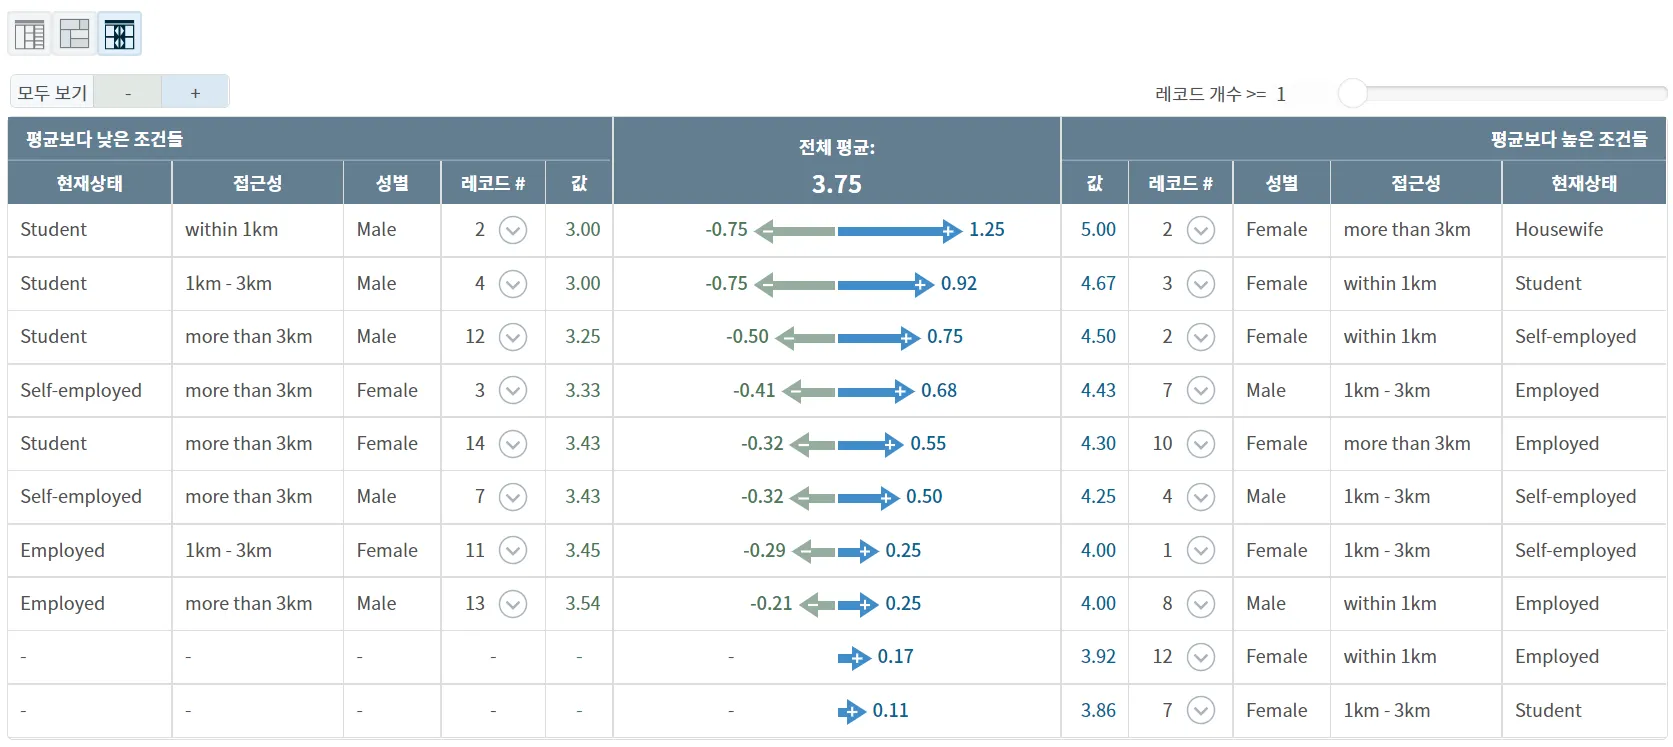Click the right 성별 column header
The image size is (1673, 747).
pyautogui.click(x=1281, y=183)
